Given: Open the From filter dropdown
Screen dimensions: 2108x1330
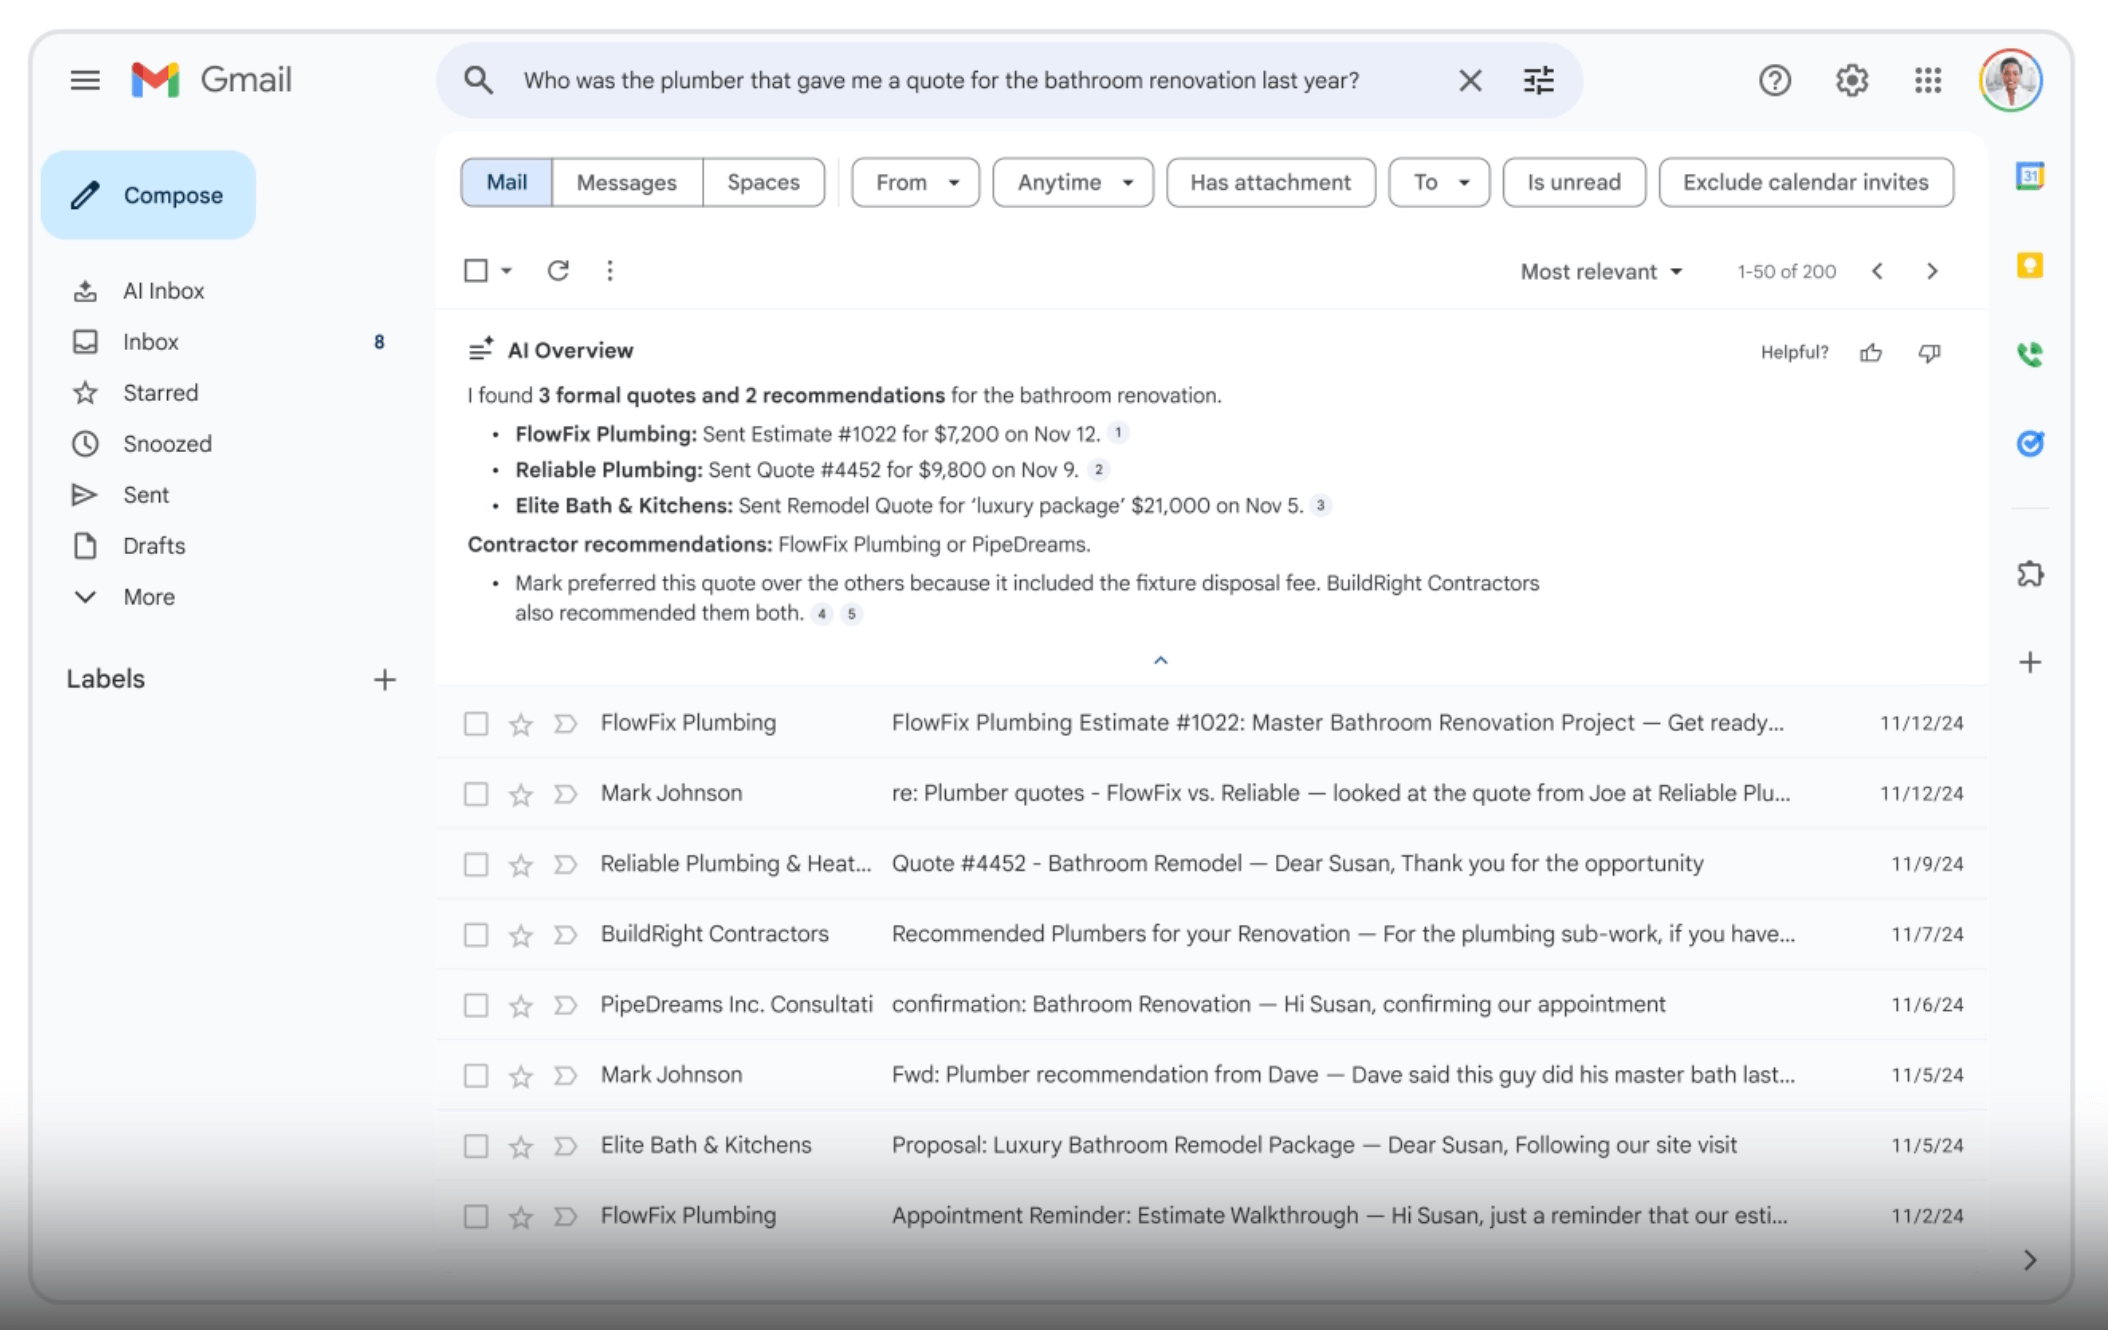Looking at the screenshot, I should [x=913, y=182].
